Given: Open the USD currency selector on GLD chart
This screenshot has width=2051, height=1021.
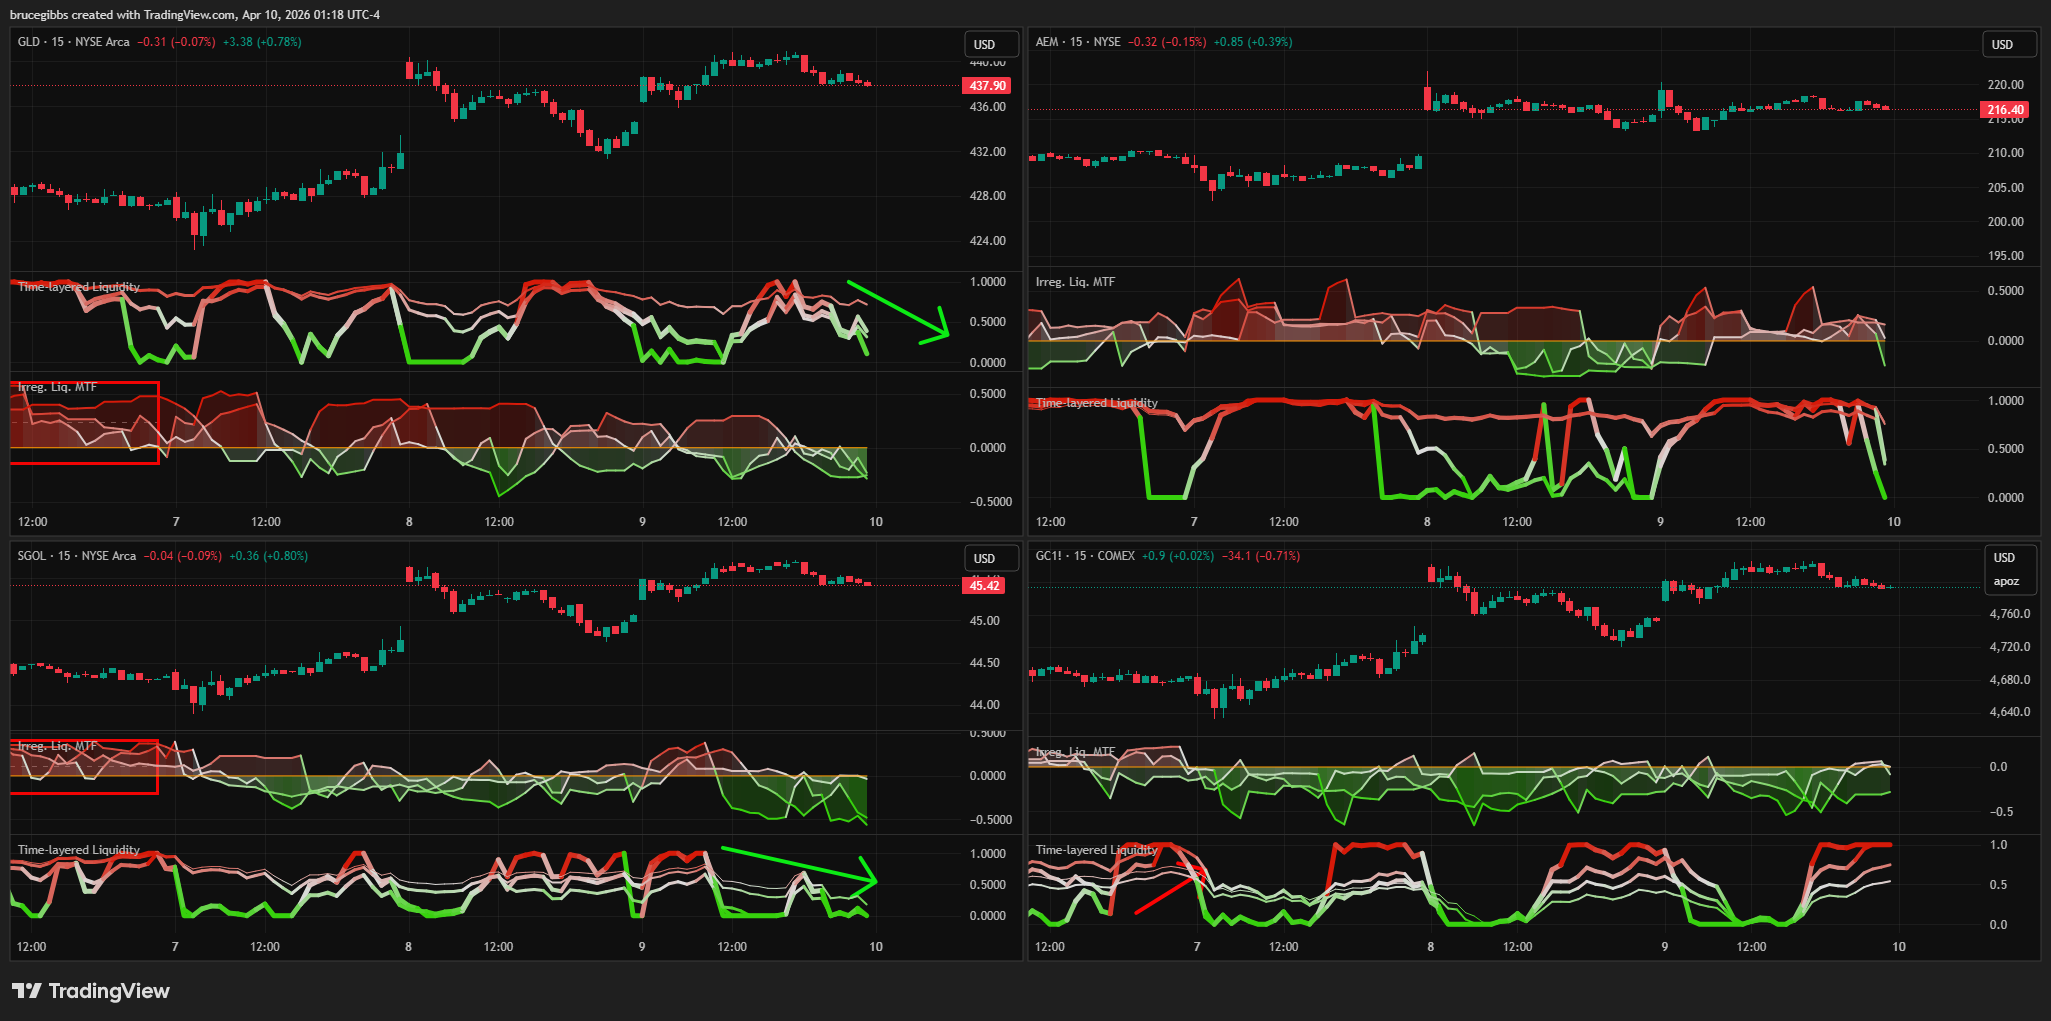Looking at the screenshot, I should pyautogui.click(x=986, y=44).
